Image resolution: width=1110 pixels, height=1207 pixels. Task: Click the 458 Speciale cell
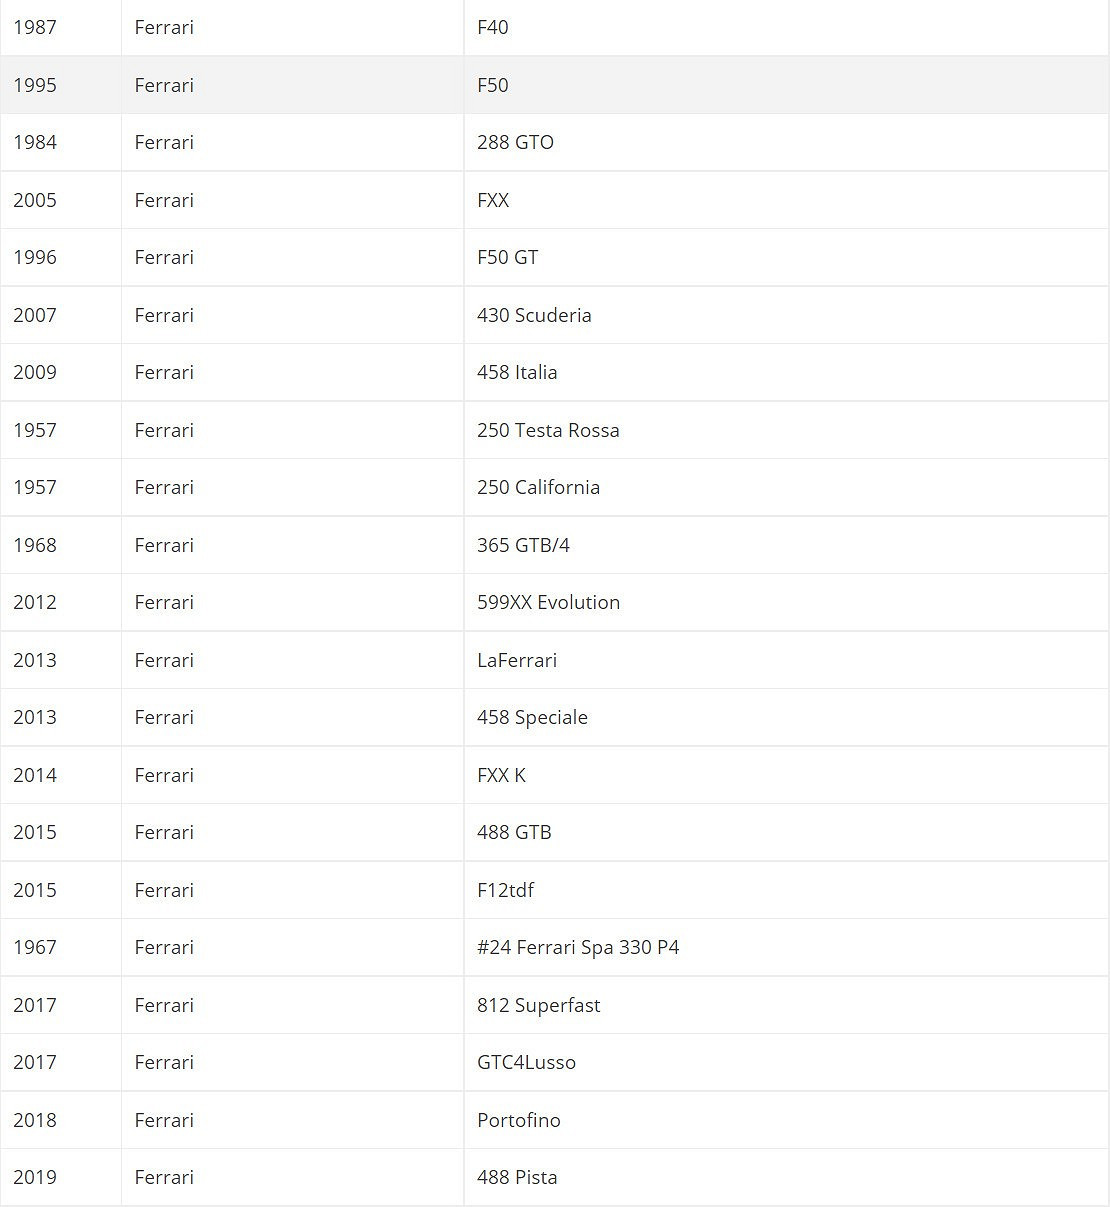click(532, 717)
